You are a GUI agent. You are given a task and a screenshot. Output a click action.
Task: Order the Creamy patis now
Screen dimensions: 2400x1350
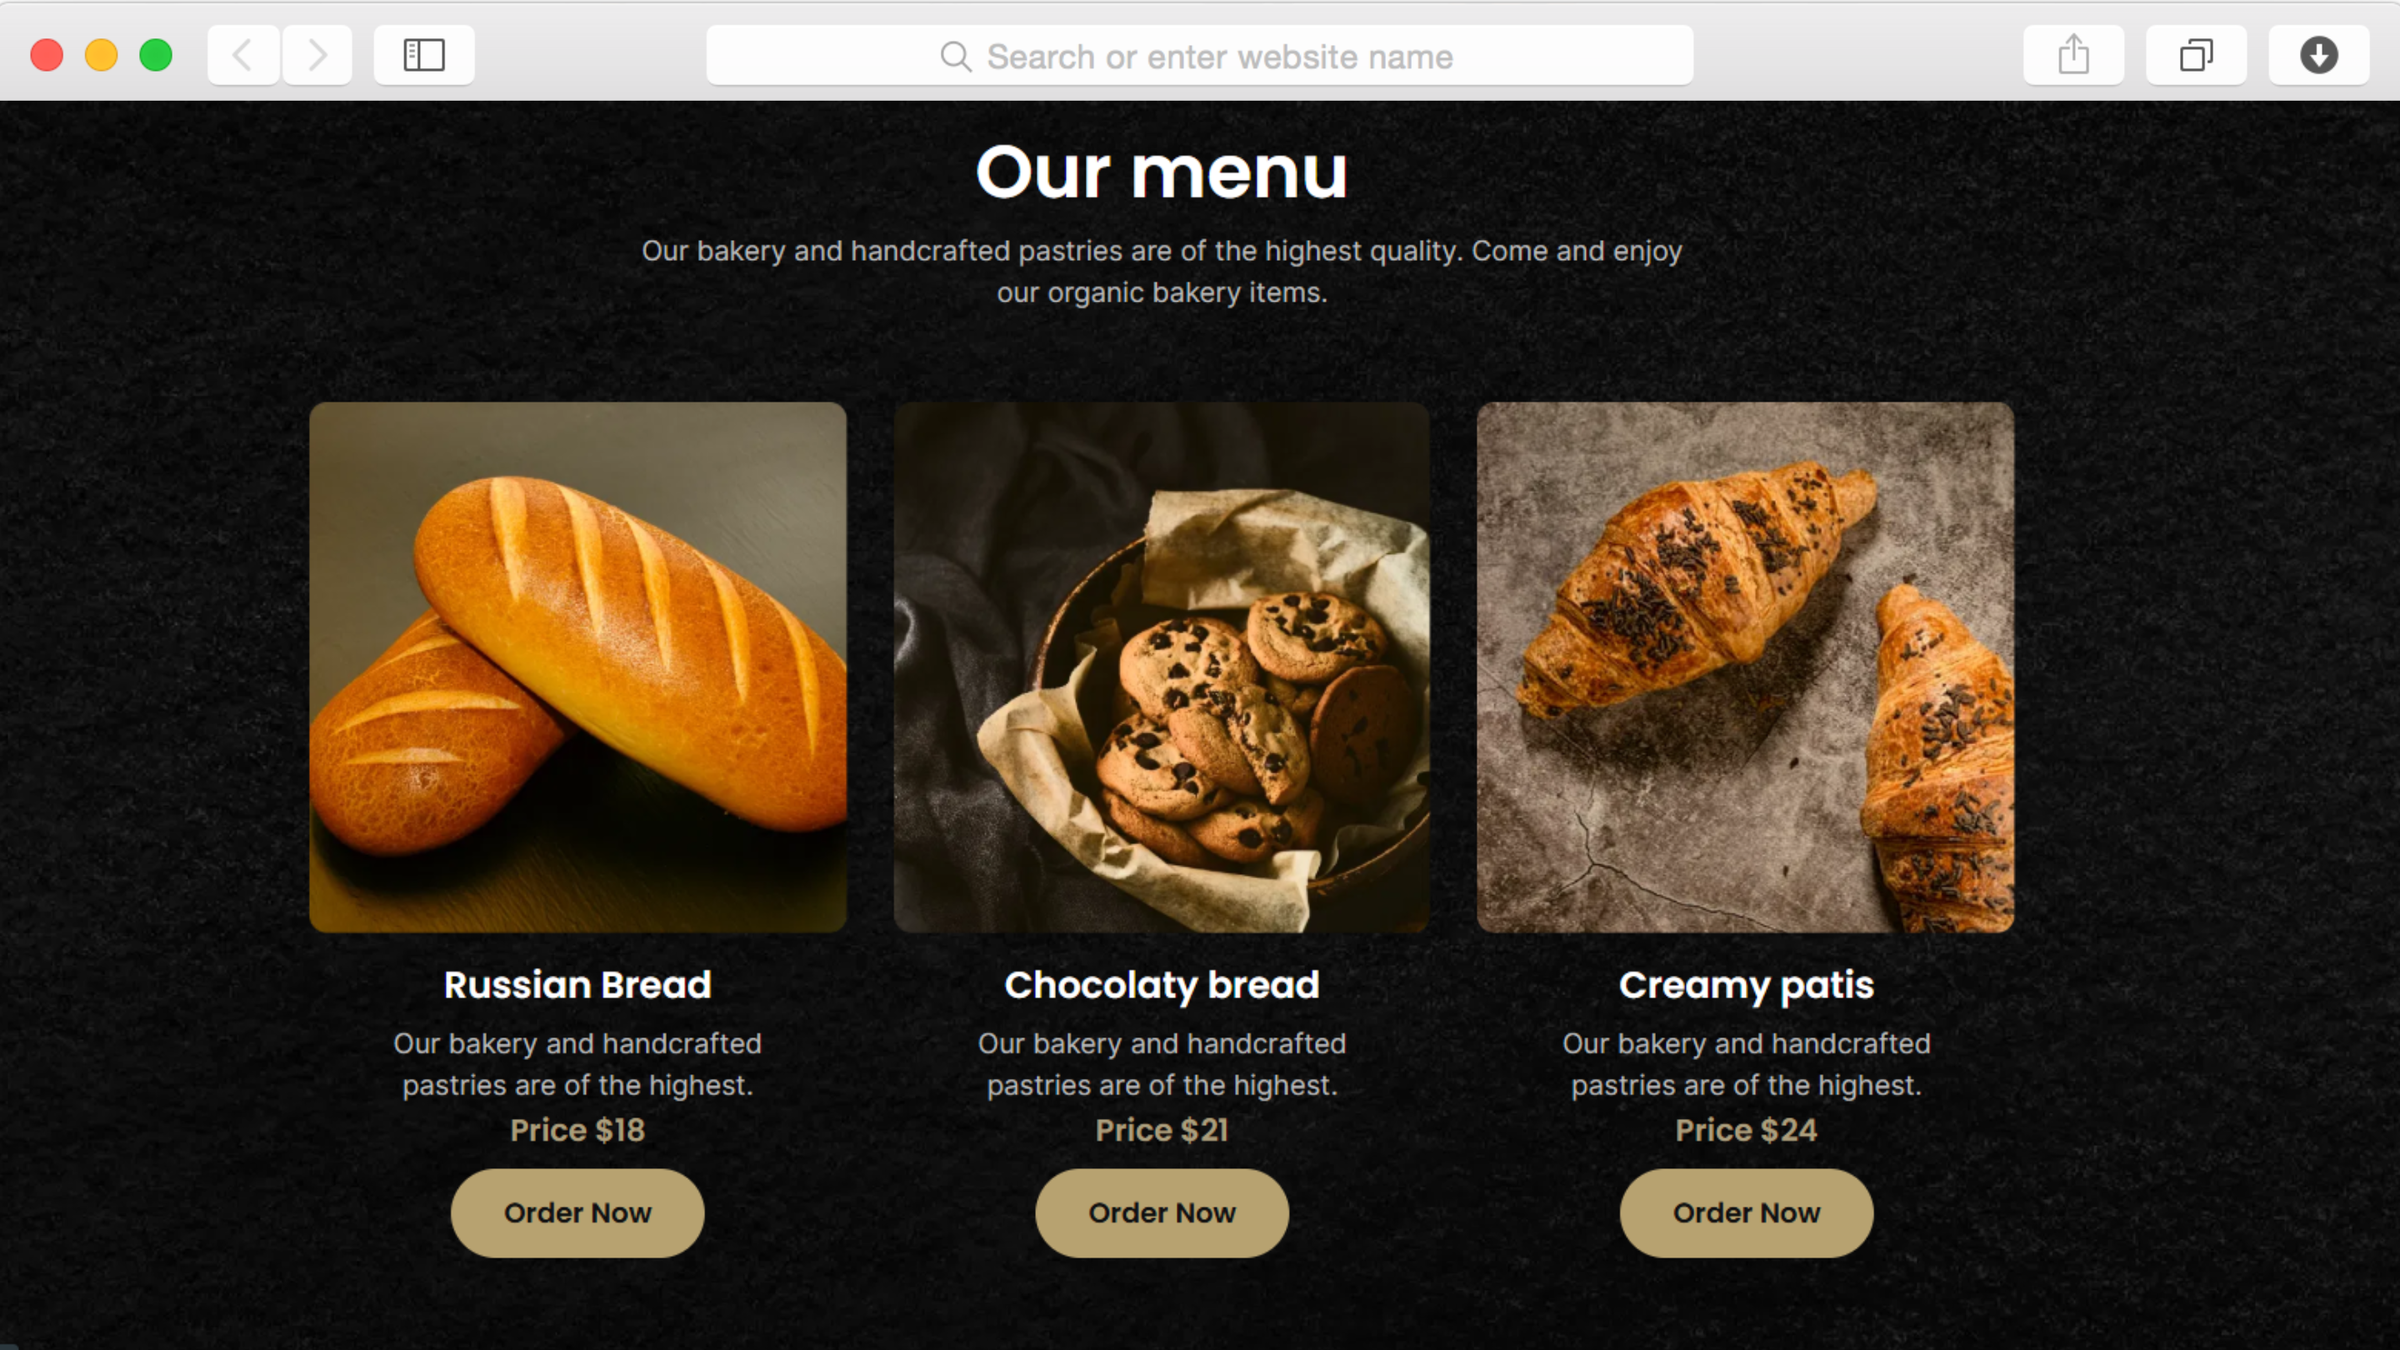(1746, 1213)
